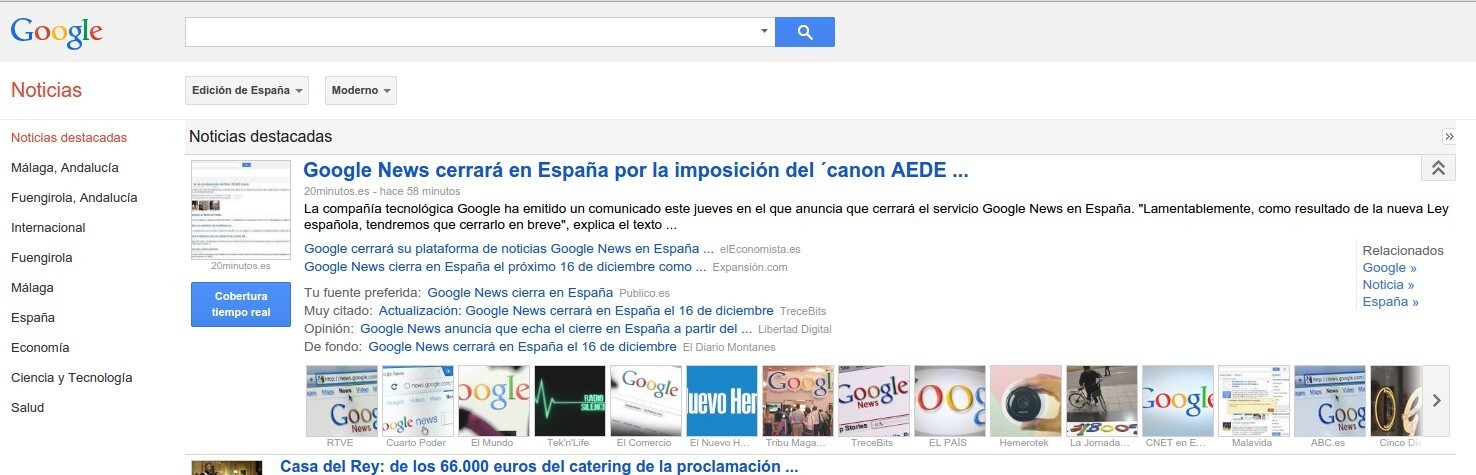
Task: Open Málaga, Andalucía section
Action: point(65,168)
